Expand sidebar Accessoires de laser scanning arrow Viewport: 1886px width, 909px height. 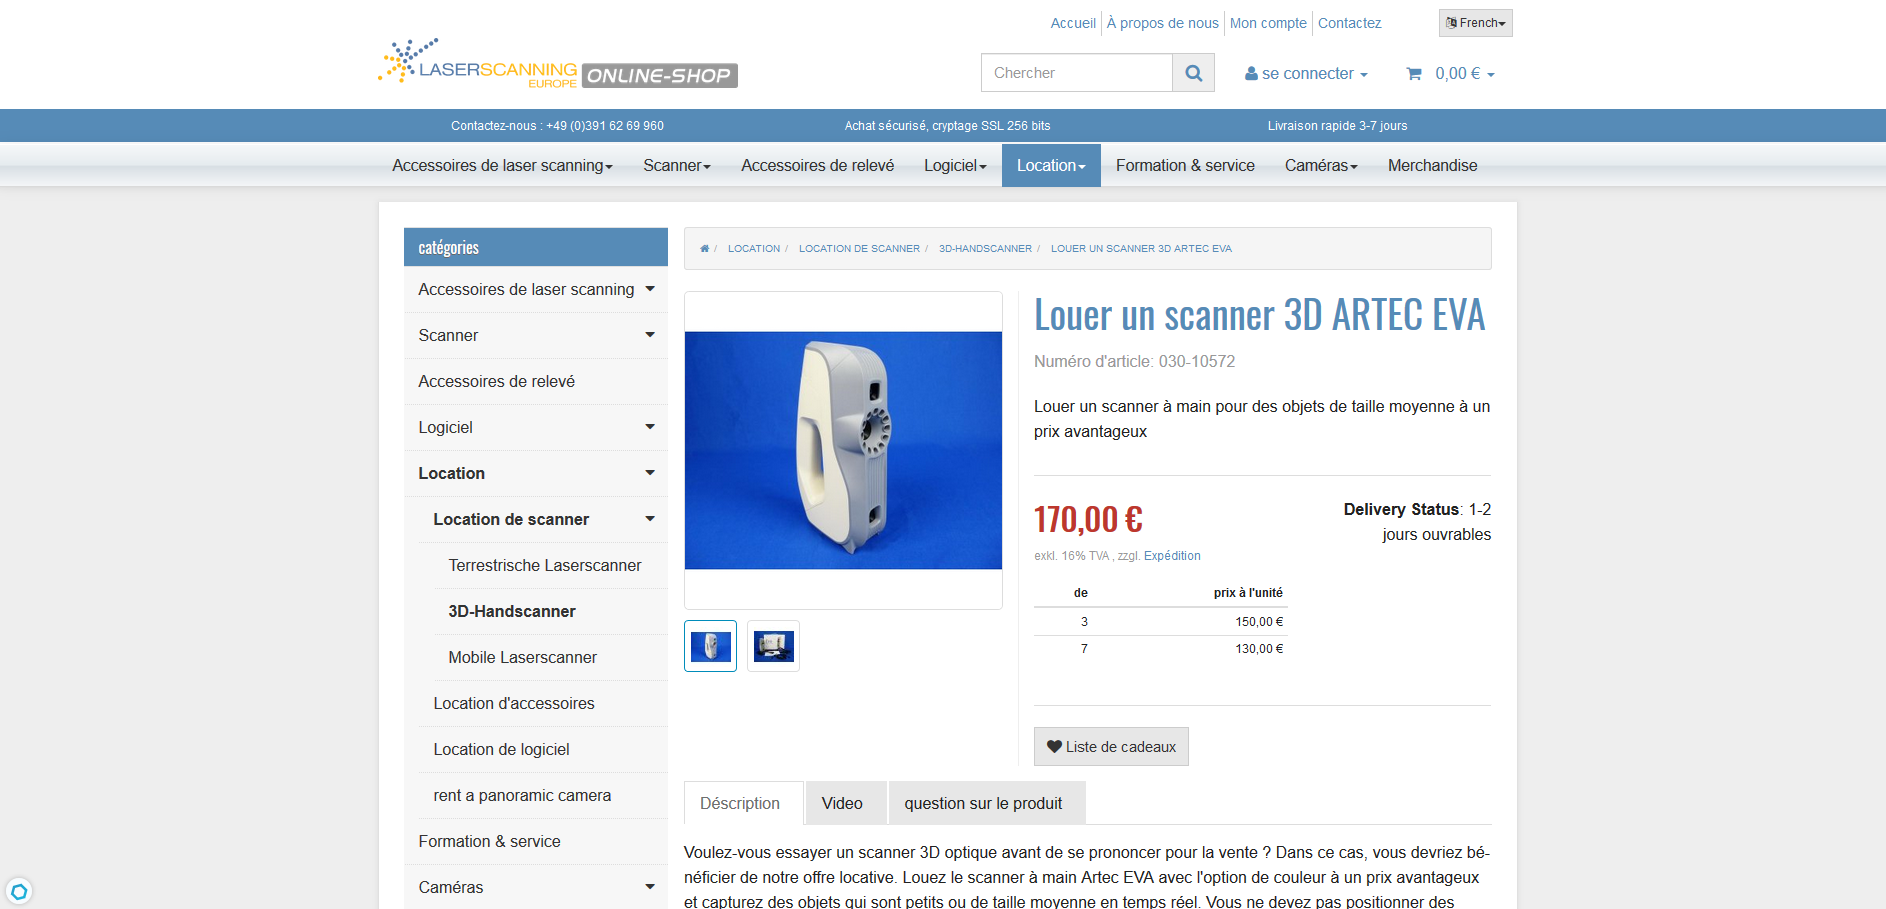[650, 289]
